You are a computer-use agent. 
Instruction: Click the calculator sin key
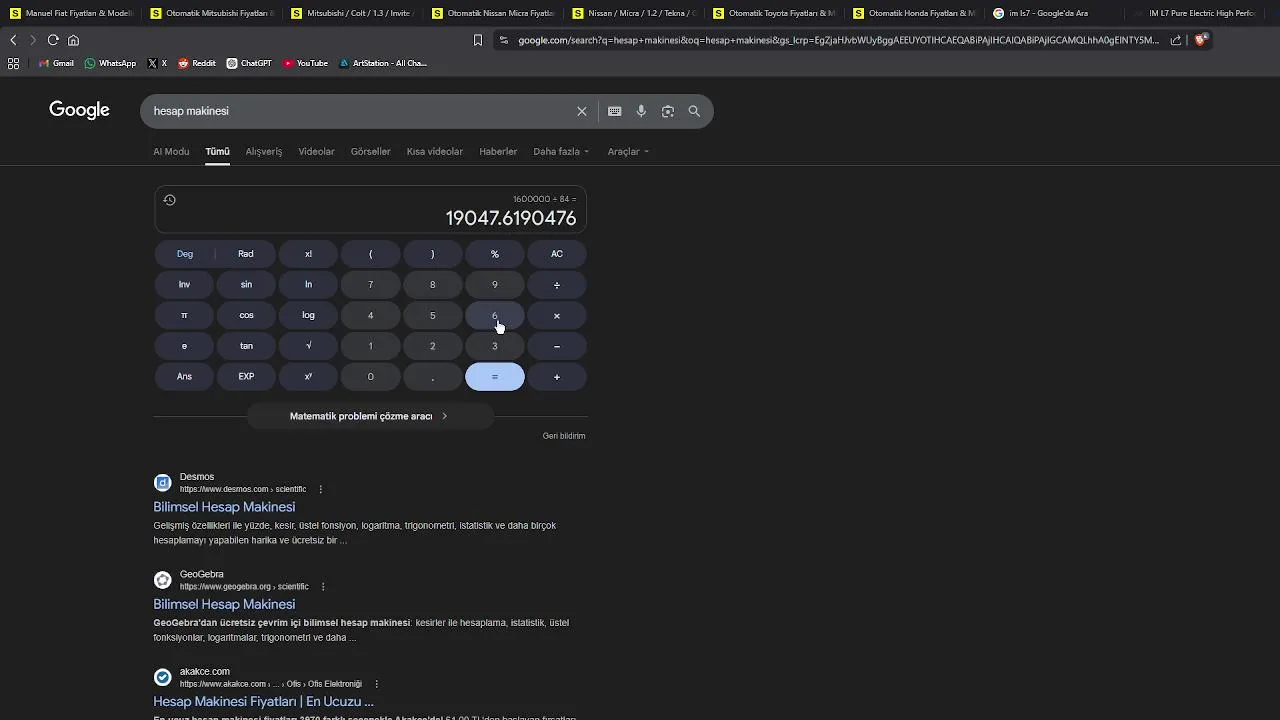point(246,285)
